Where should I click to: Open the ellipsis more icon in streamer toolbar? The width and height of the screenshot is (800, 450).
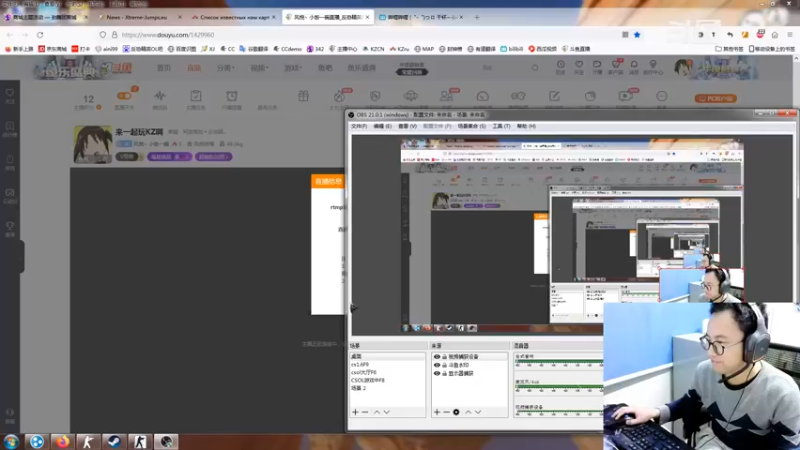(x=662, y=98)
